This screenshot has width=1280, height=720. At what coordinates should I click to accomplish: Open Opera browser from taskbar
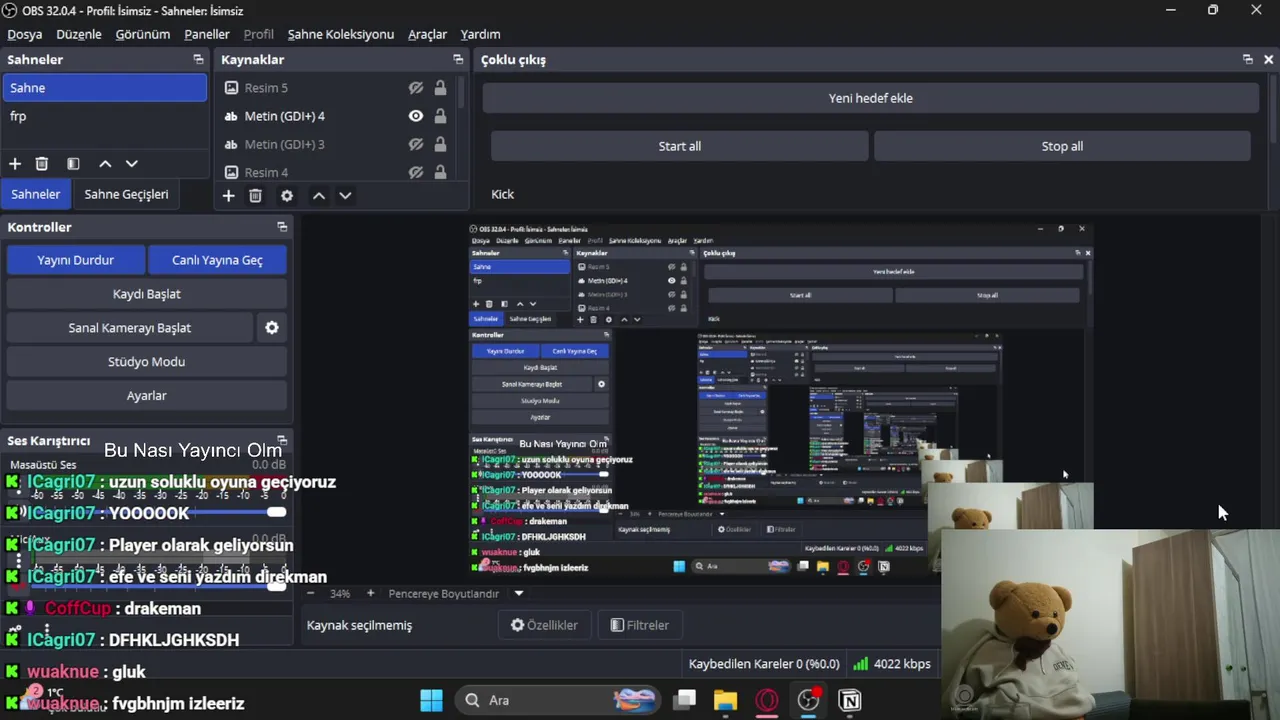[x=767, y=700]
